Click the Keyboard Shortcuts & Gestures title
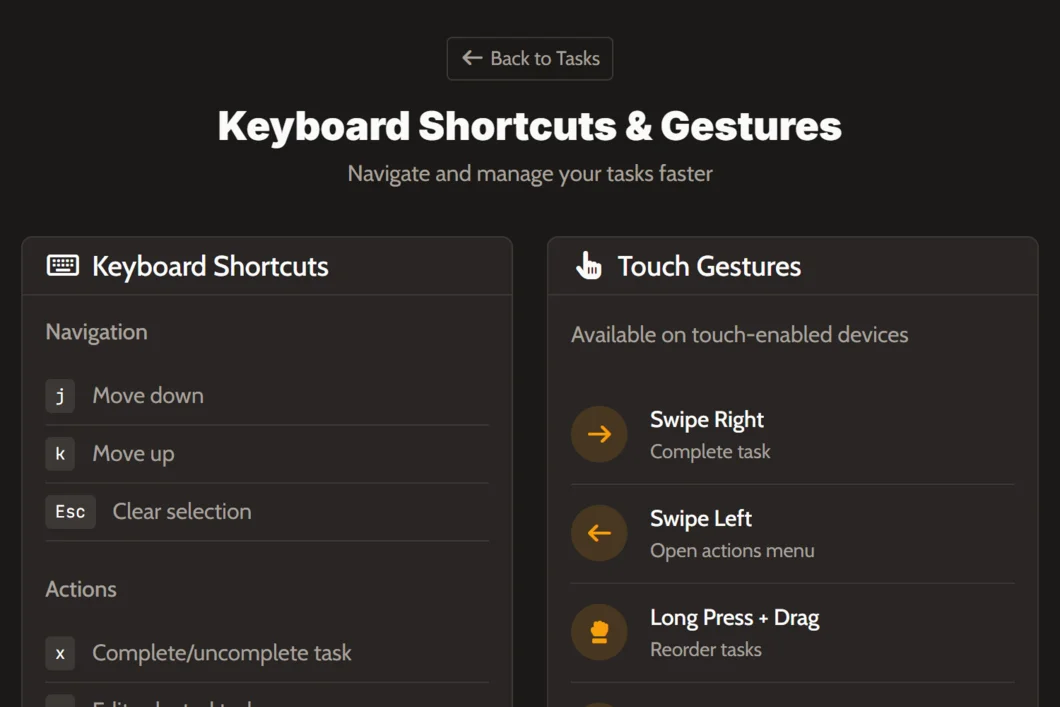The image size is (1060, 707). (x=529, y=125)
